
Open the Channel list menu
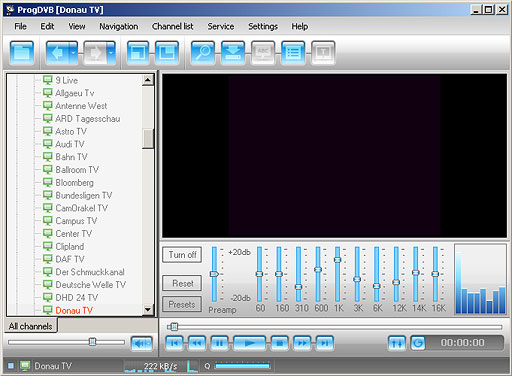[173, 26]
